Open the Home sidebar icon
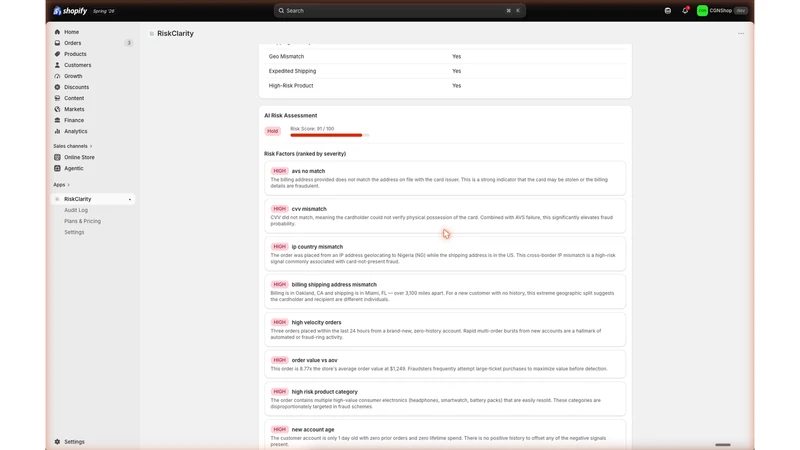 coord(57,32)
